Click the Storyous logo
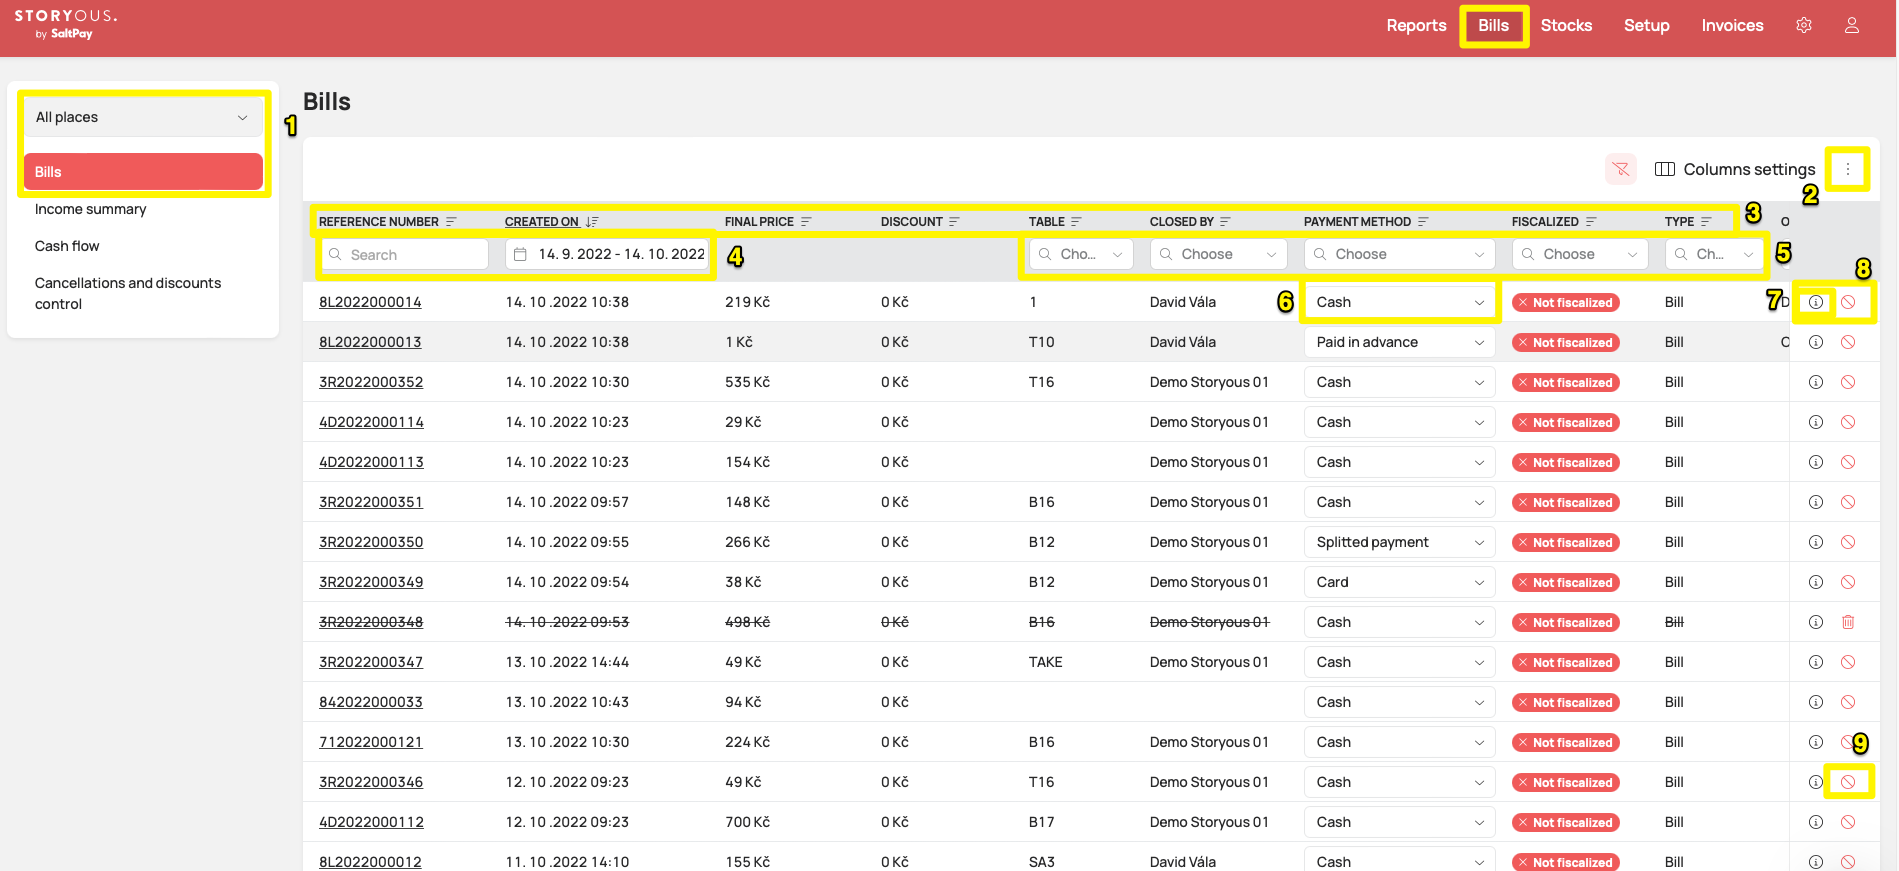Viewport: 1899px width, 871px height. click(66, 24)
